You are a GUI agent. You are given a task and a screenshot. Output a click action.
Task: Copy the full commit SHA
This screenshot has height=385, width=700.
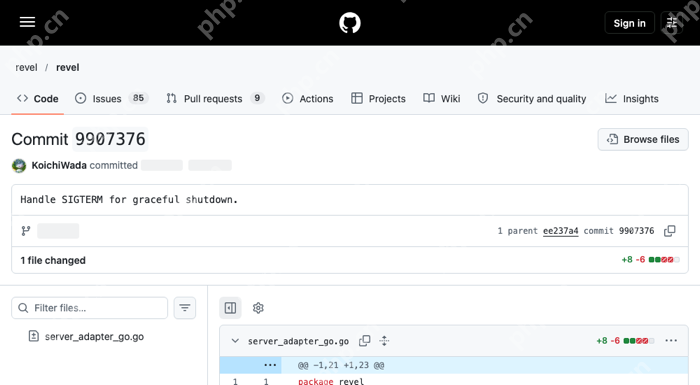[670, 231]
